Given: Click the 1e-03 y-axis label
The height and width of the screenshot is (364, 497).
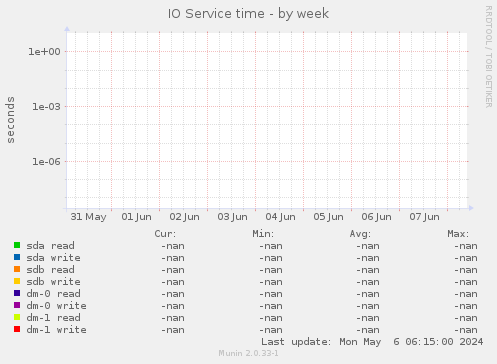Looking at the screenshot, I should pos(46,107).
